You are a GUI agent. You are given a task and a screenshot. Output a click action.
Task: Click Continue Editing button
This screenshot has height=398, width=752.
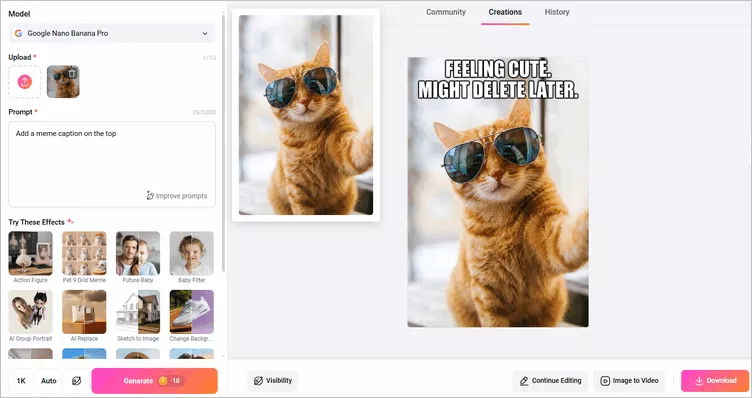(550, 381)
